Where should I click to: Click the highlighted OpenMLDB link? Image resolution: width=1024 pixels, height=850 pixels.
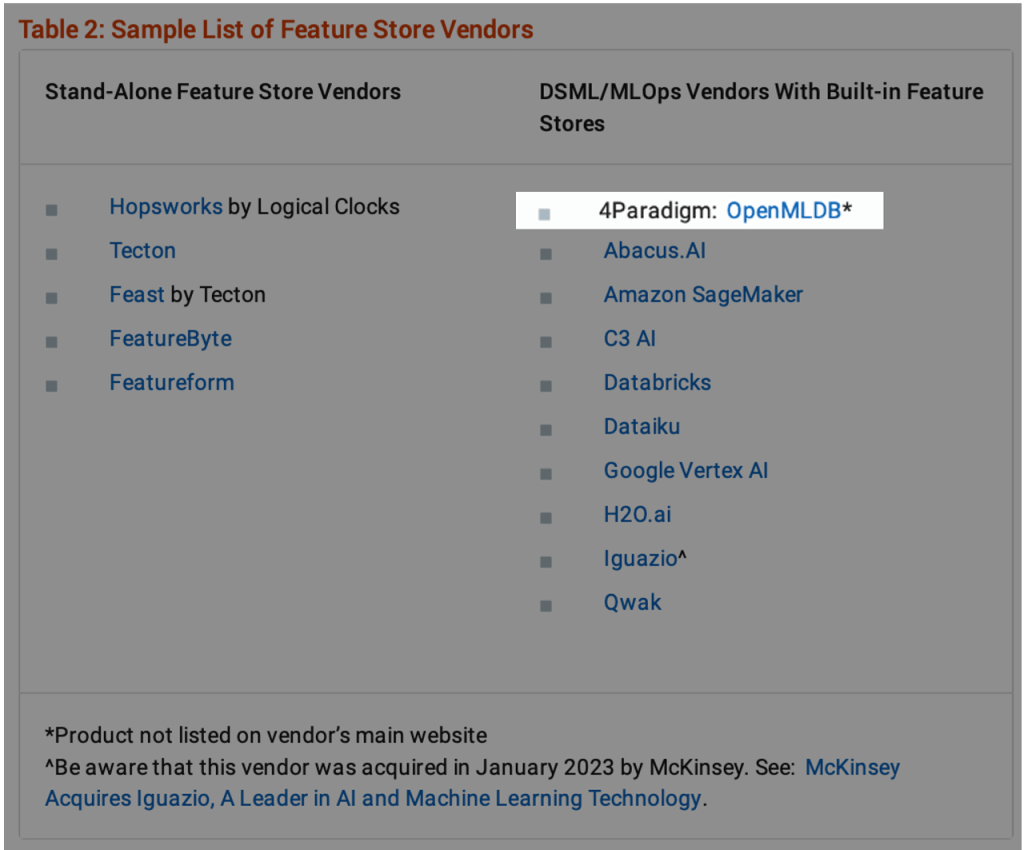point(783,211)
